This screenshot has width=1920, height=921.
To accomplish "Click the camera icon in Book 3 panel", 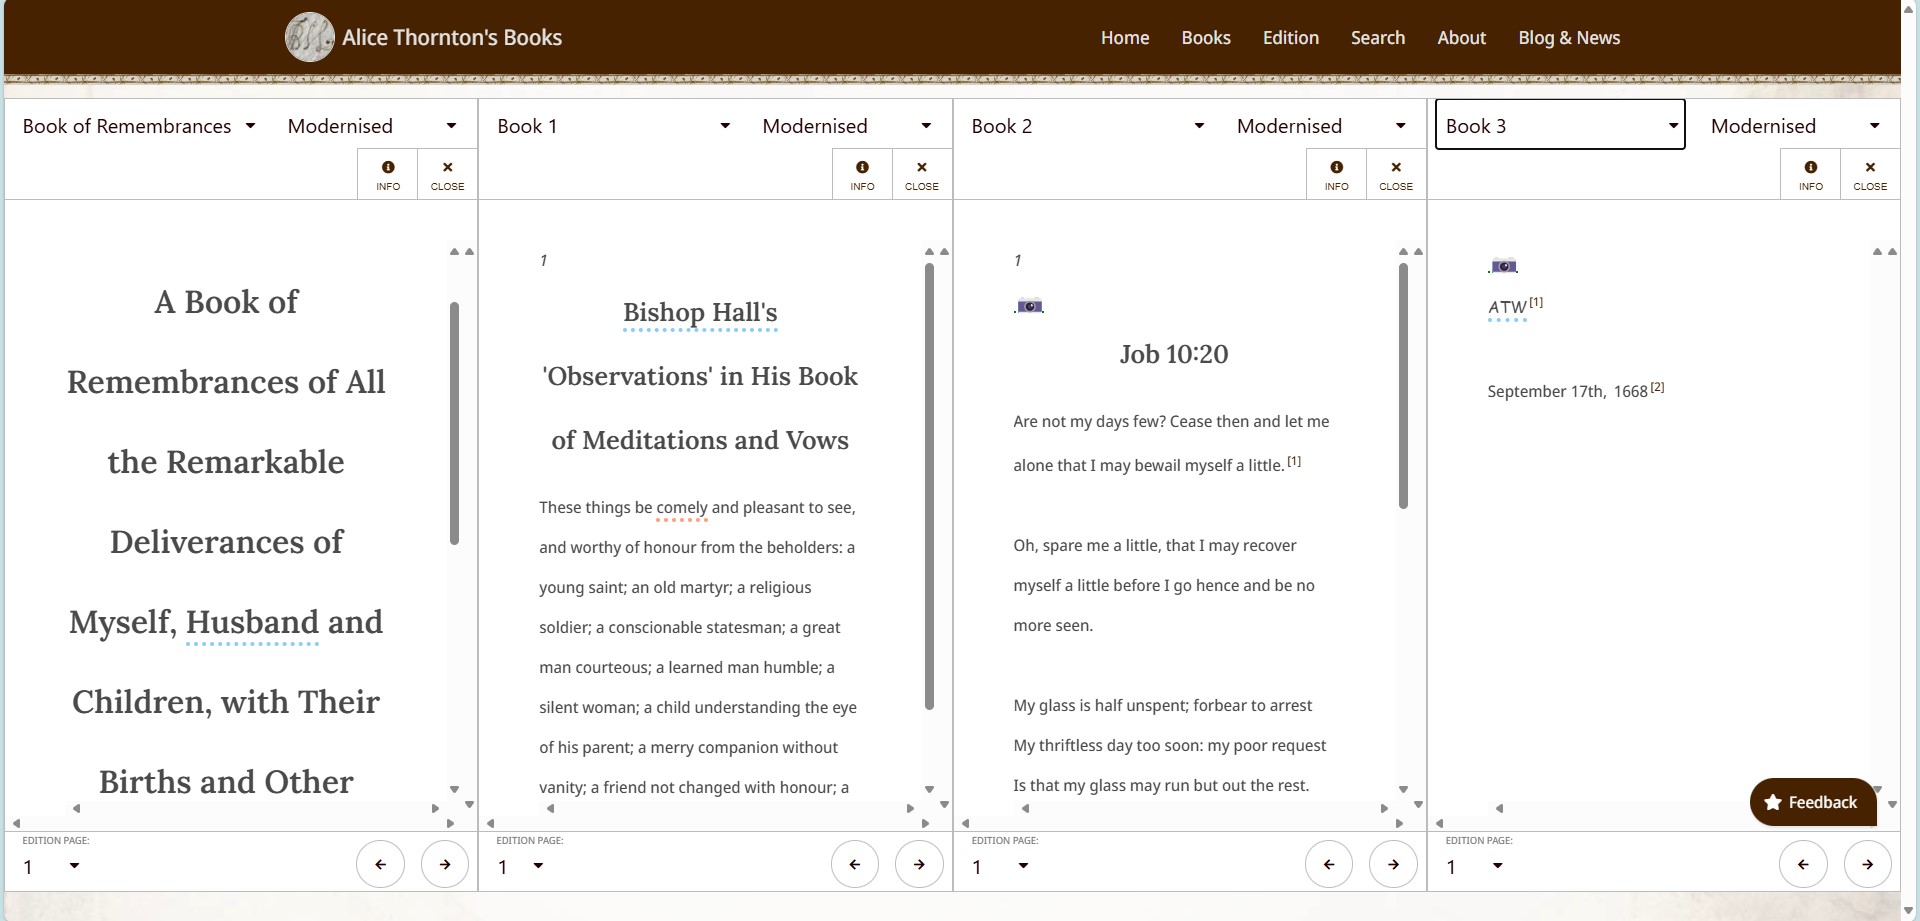I will [x=1503, y=265].
